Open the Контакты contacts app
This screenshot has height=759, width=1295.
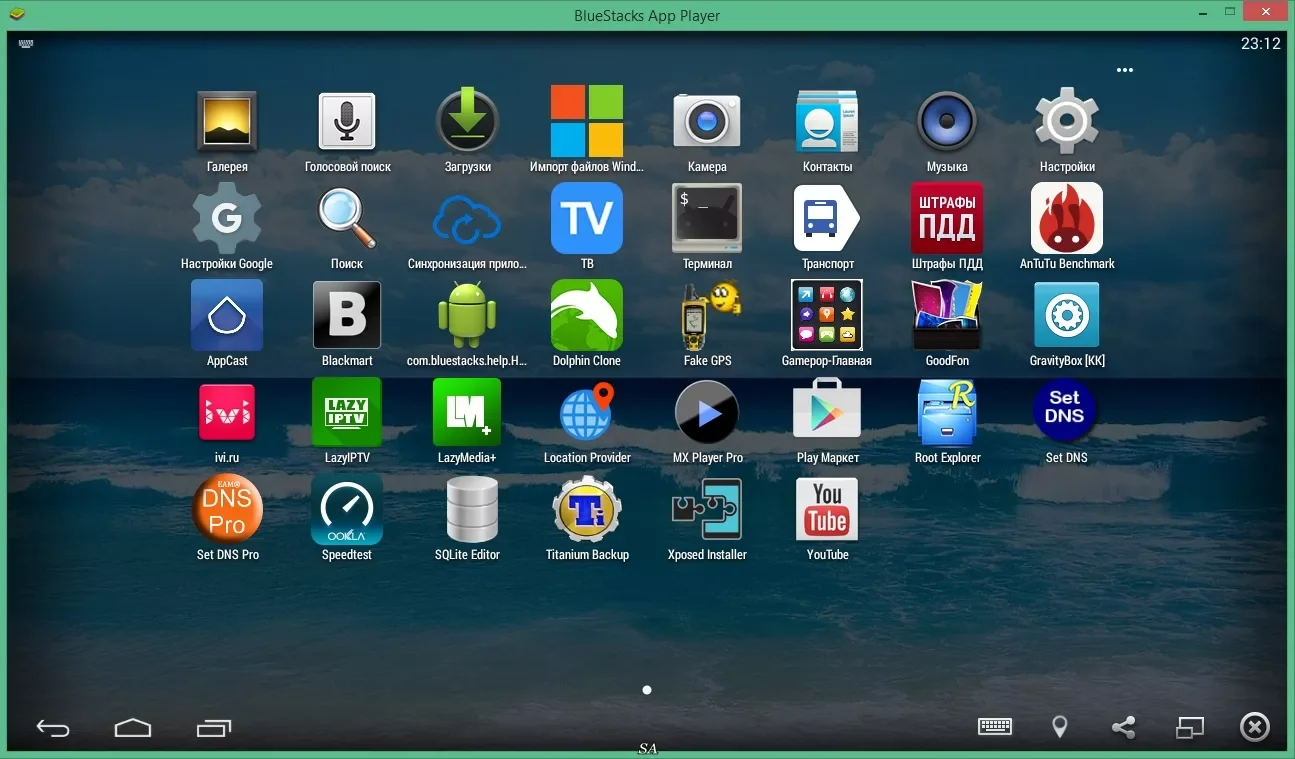point(827,121)
